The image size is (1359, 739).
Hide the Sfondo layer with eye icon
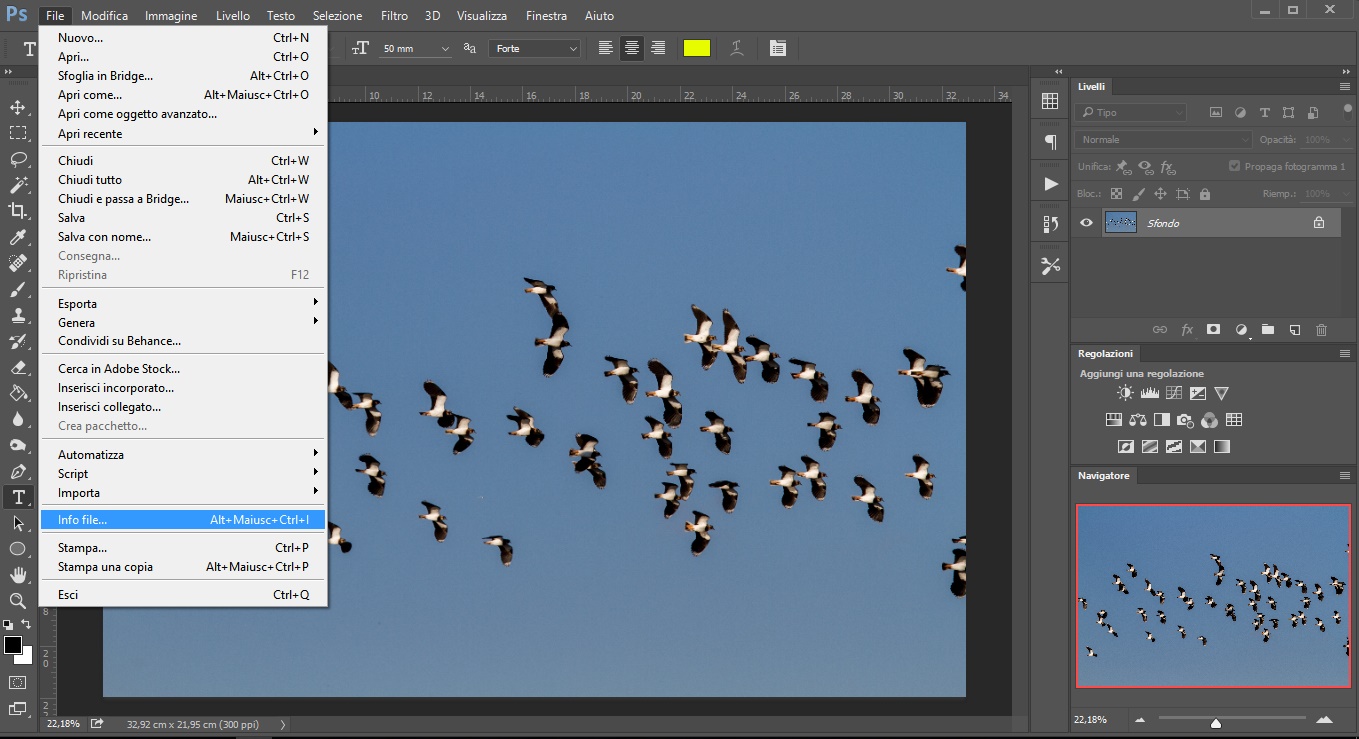coord(1087,223)
